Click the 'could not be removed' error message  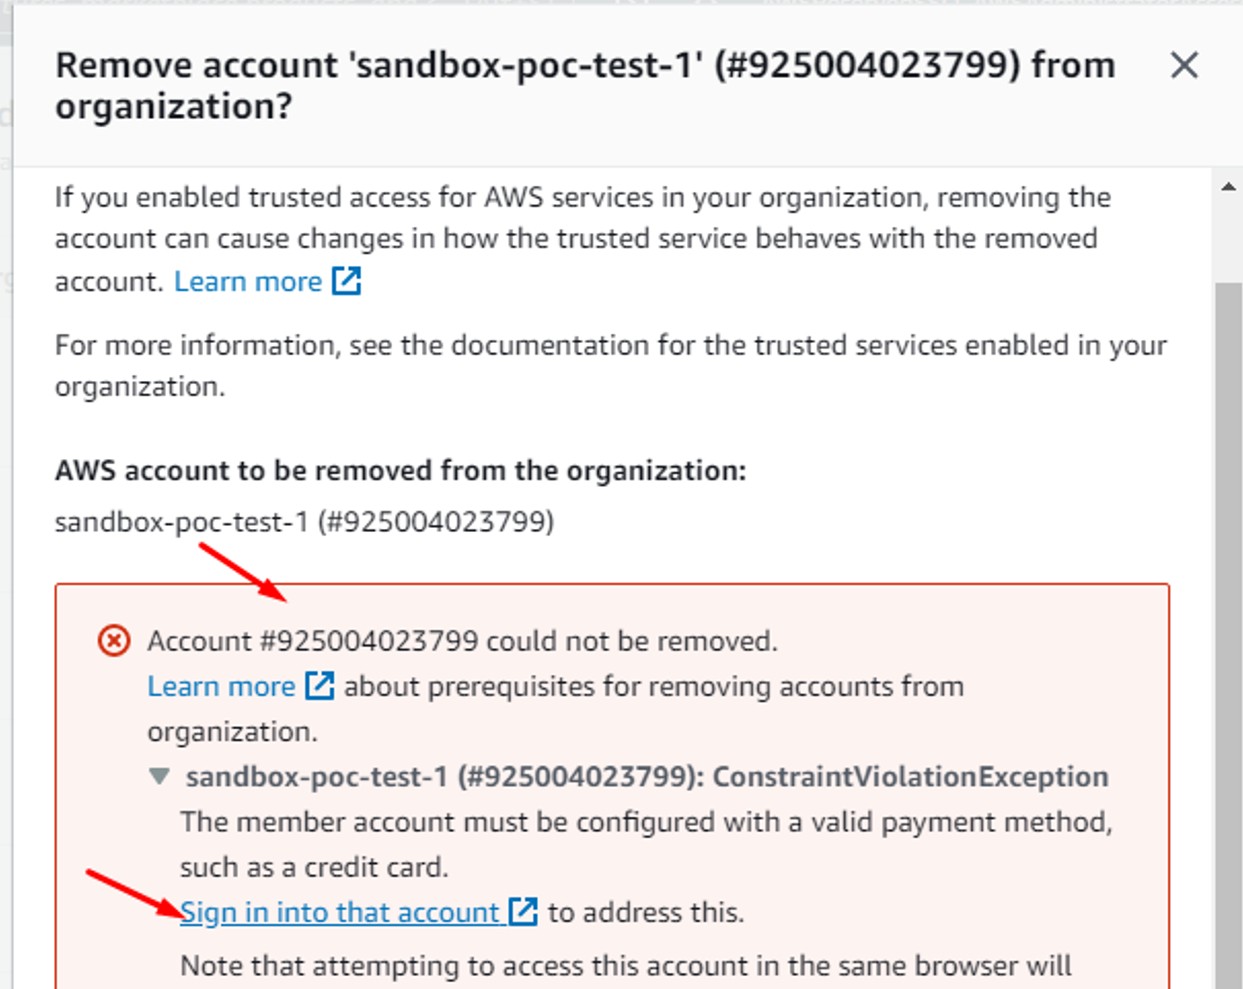tap(462, 641)
